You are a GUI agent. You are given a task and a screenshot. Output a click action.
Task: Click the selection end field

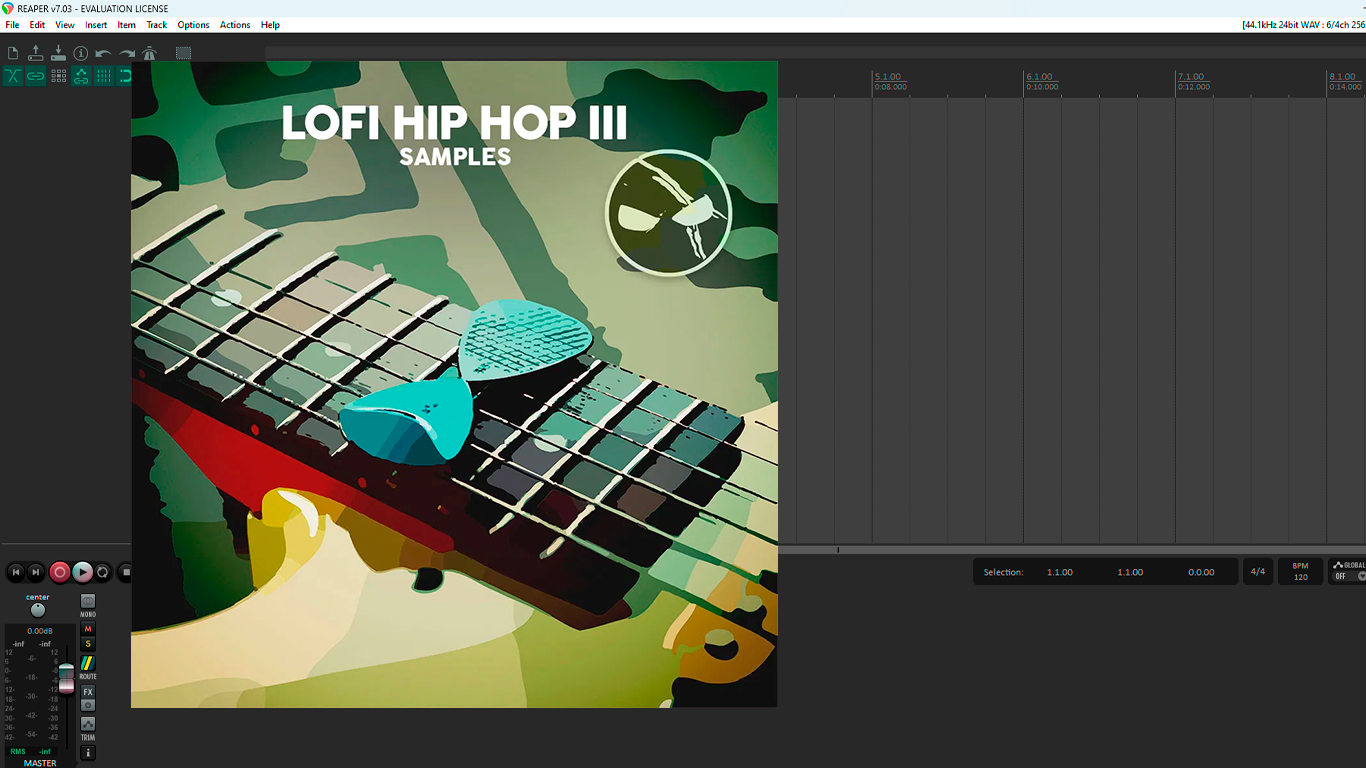(x=1130, y=572)
